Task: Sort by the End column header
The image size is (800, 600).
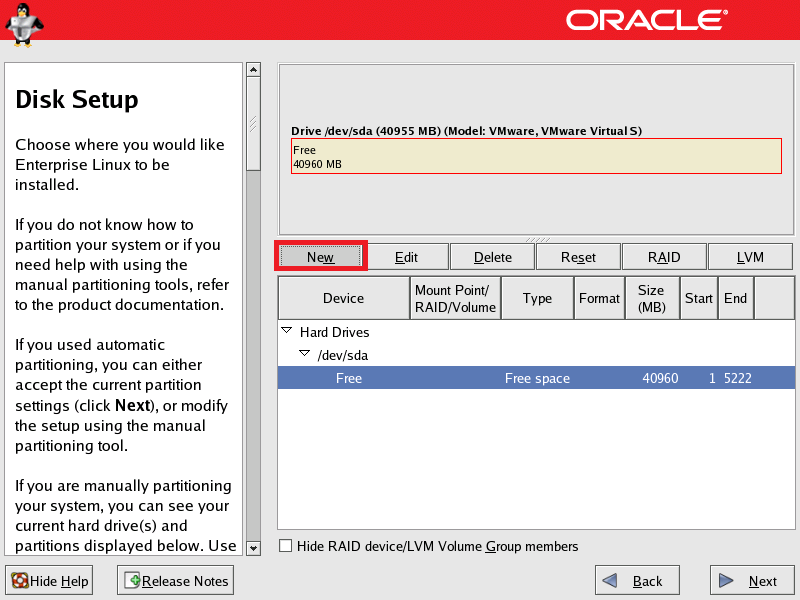Action: pyautogui.click(x=736, y=298)
